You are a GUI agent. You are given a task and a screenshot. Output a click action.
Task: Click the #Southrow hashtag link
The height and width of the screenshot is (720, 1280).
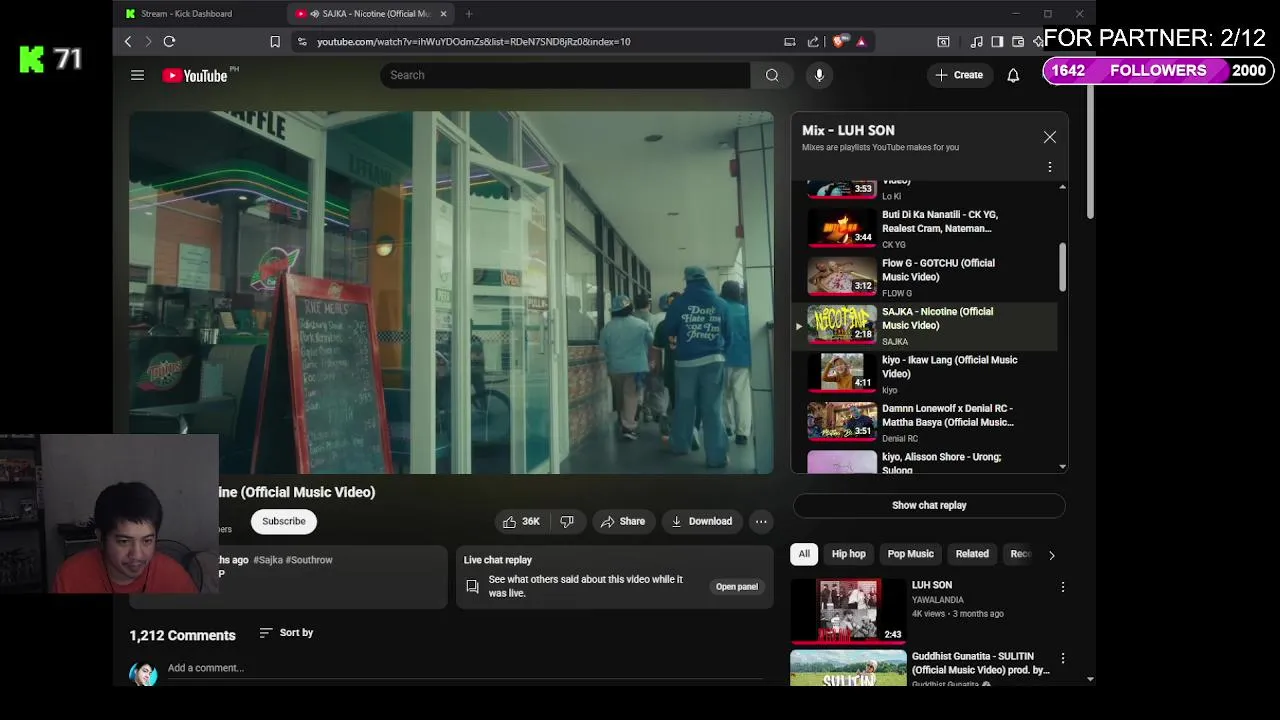point(309,560)
